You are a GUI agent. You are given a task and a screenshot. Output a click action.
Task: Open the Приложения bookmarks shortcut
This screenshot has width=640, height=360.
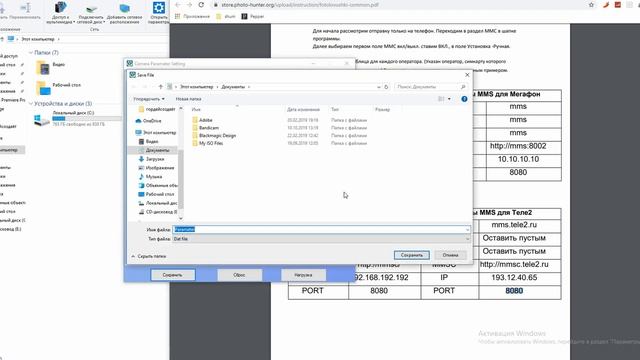[x=192, y=16]
